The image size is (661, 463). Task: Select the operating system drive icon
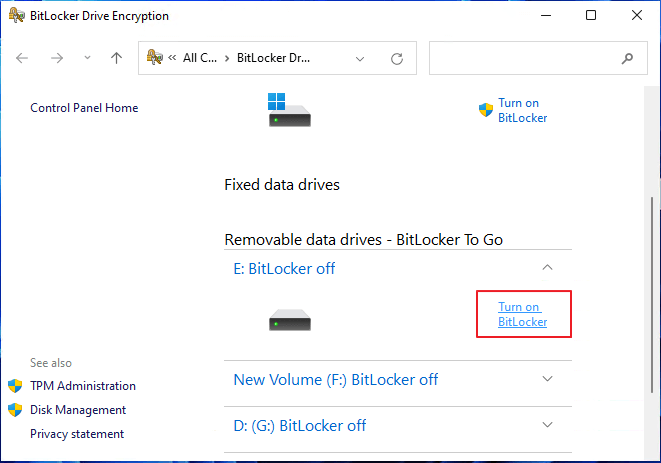(x=290, y=110)
